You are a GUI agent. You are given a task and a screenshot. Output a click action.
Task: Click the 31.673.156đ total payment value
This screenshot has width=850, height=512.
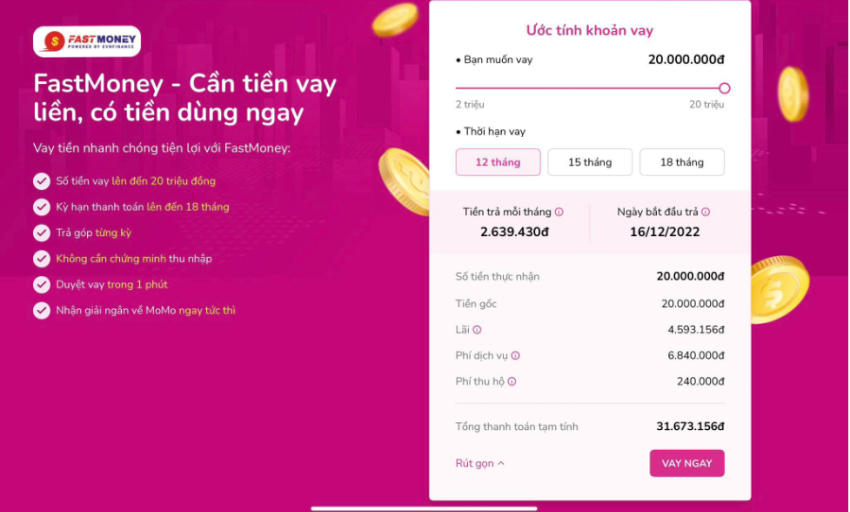(x=690, y=427)
